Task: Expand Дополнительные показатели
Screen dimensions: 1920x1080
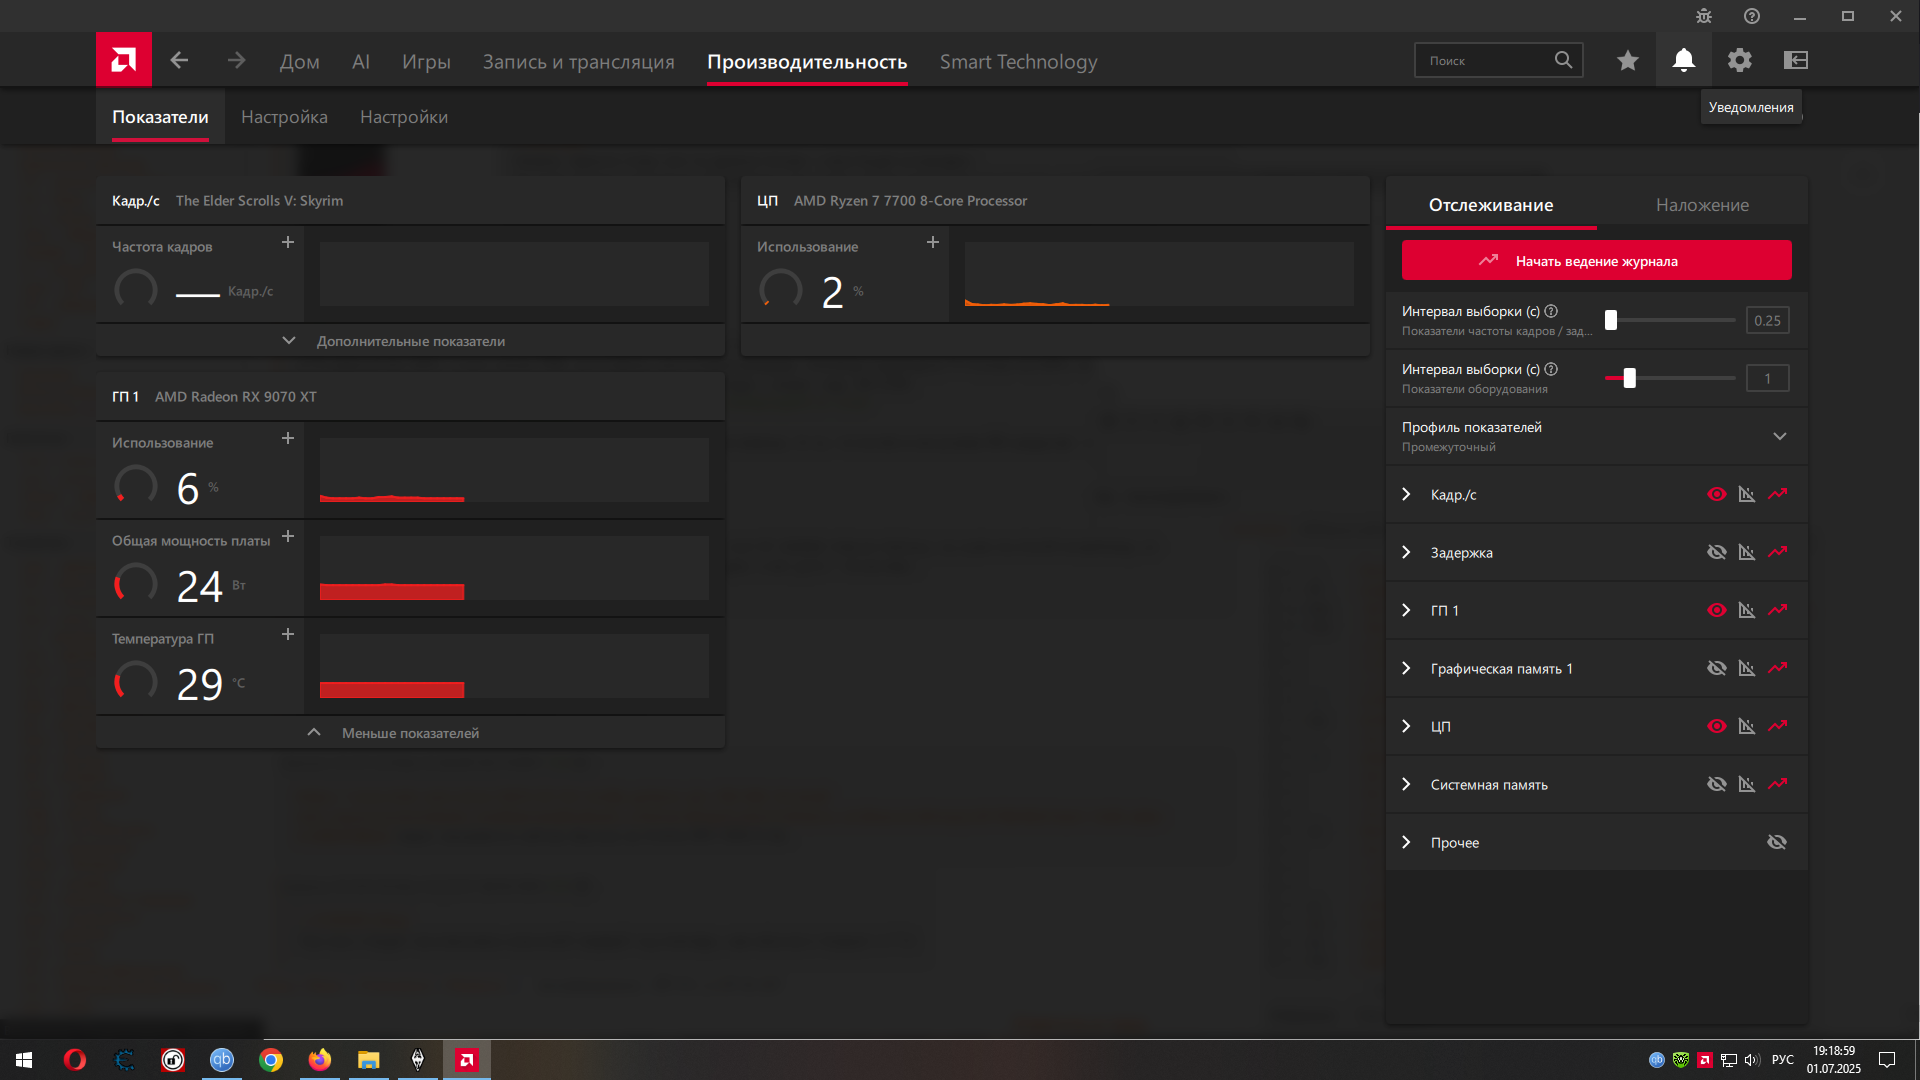Action: click(x=410, y=341)
